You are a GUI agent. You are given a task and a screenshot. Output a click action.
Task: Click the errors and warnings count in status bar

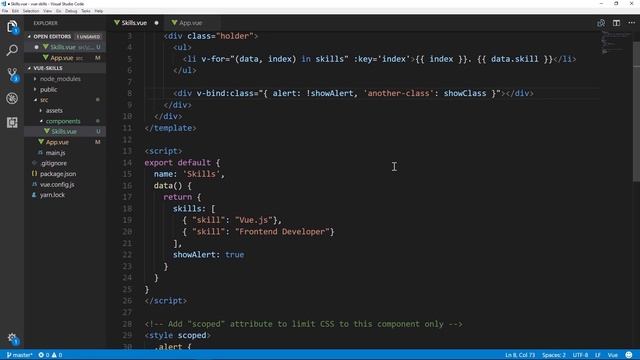50,355
